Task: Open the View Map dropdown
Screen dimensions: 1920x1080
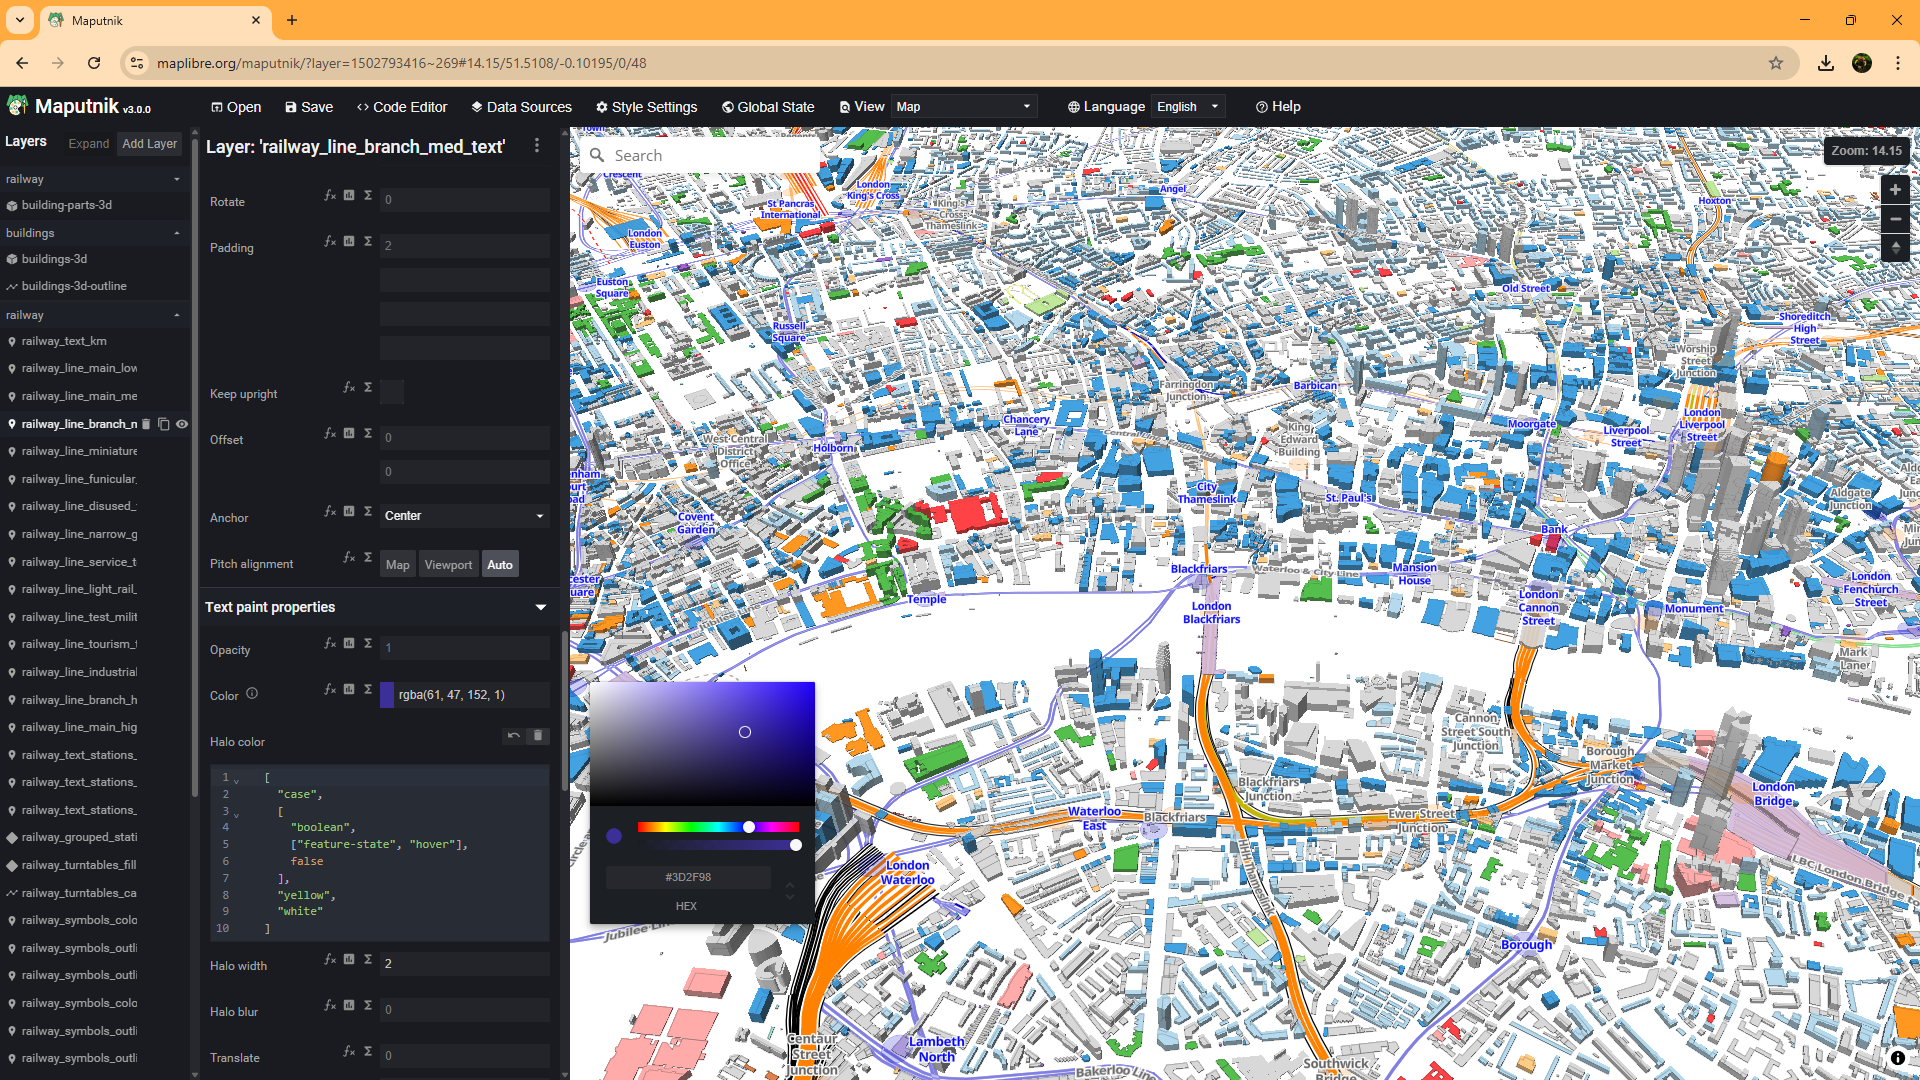Action: 963,107
